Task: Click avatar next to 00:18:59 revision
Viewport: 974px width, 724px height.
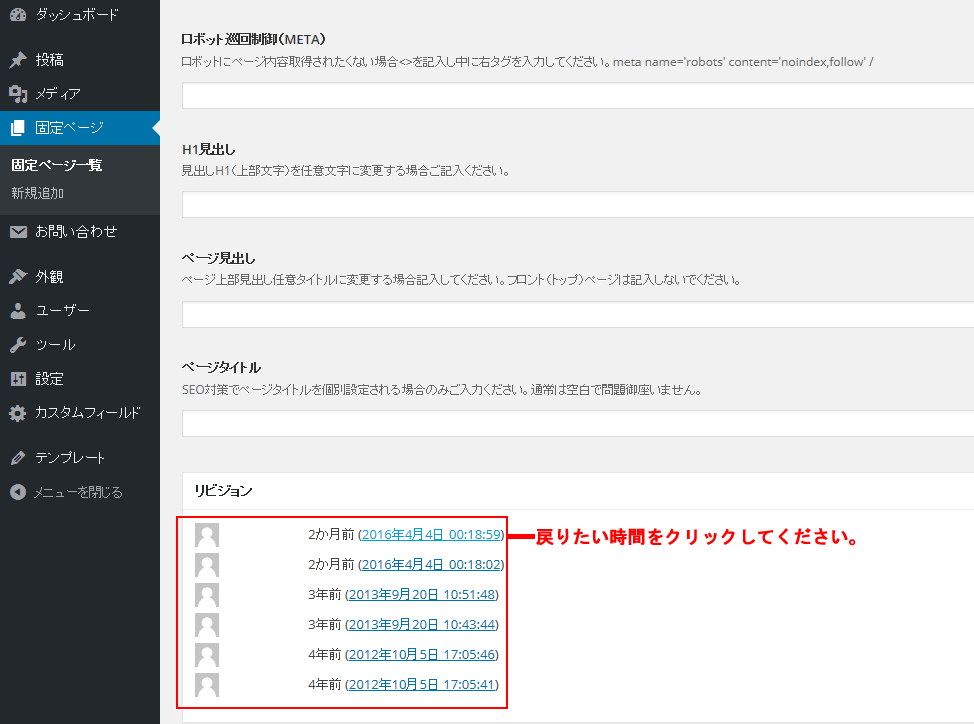Action: [x=207, y=535]
